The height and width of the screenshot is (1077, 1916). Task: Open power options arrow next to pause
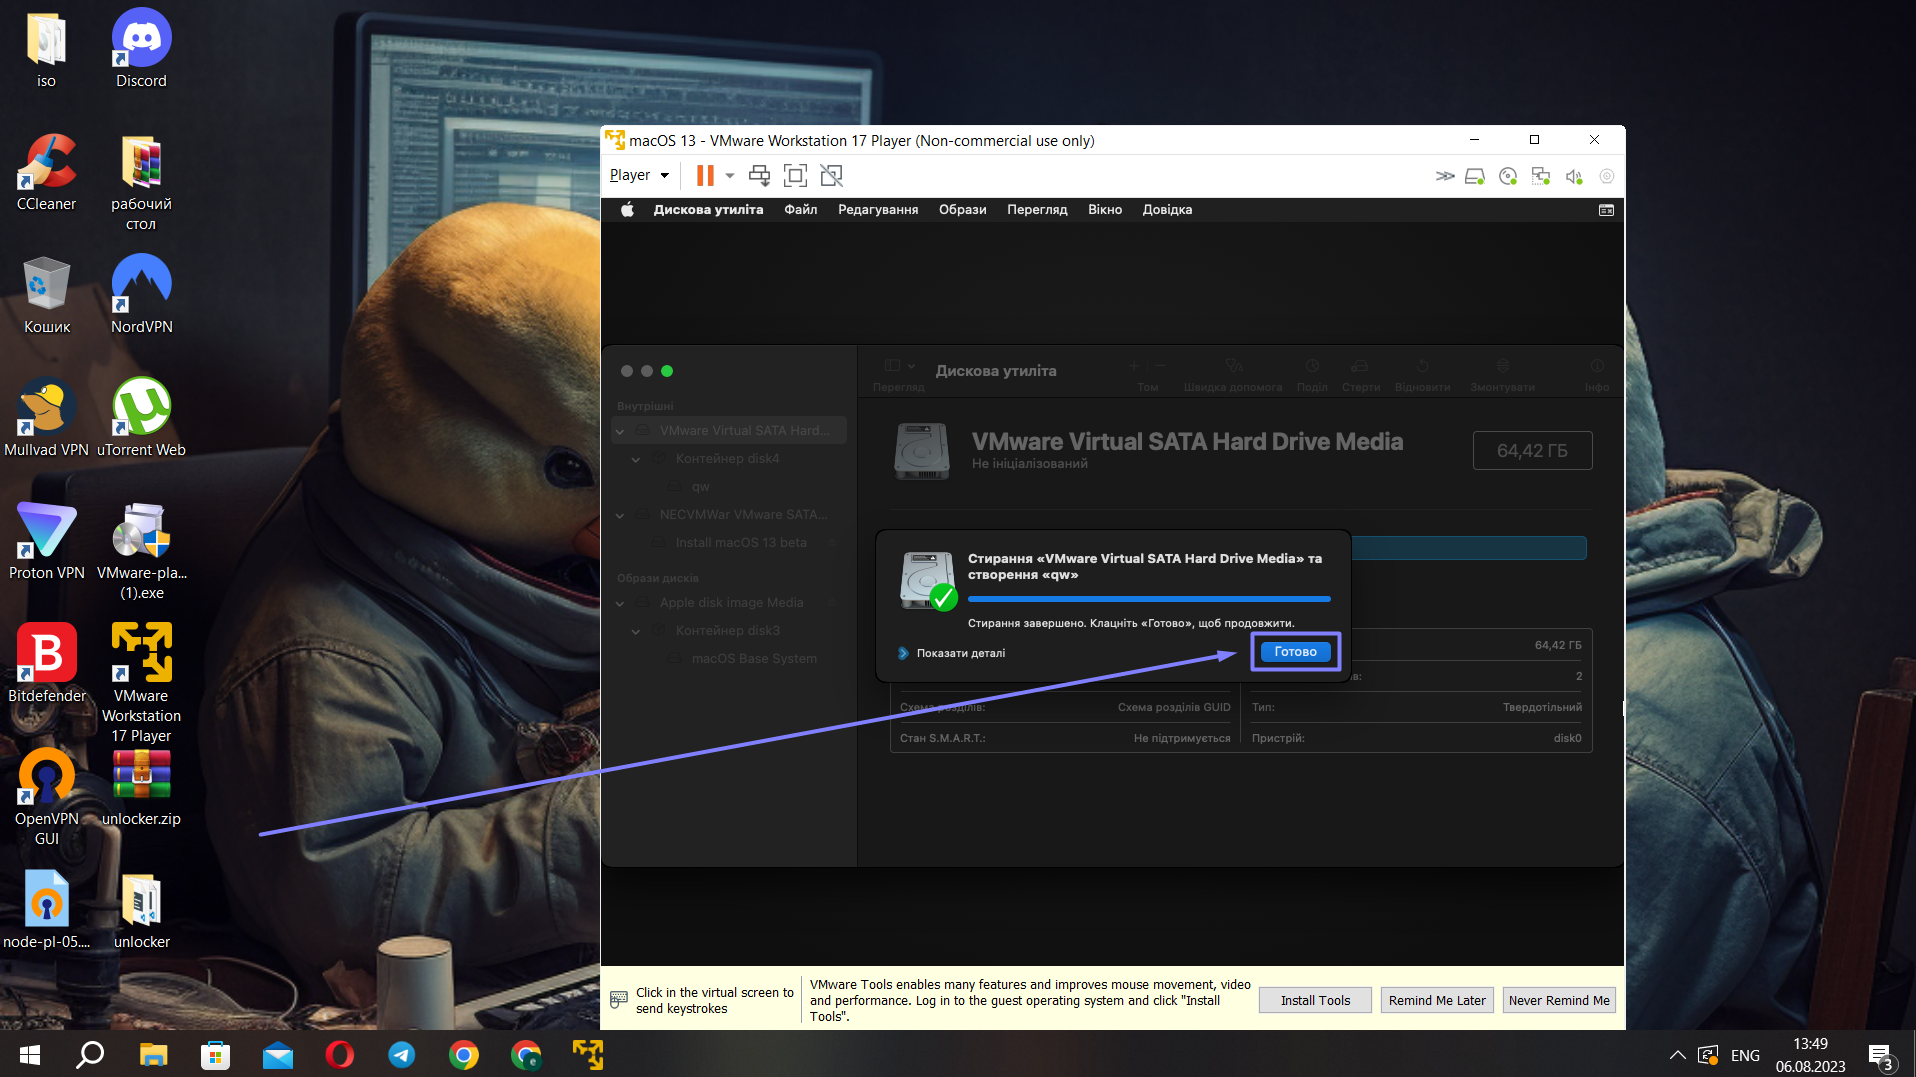pos(730,176)
